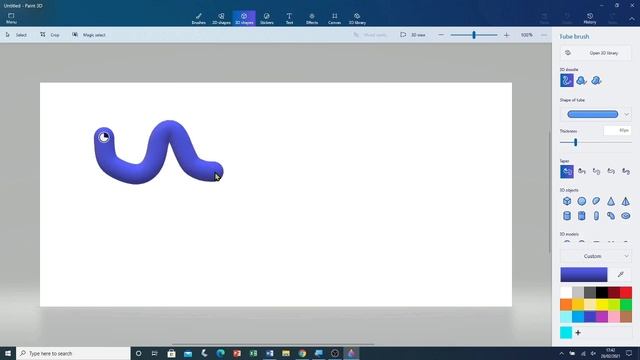Select the 3D shapes tab
The image size is (640, 360).
(x=244, y=18)
